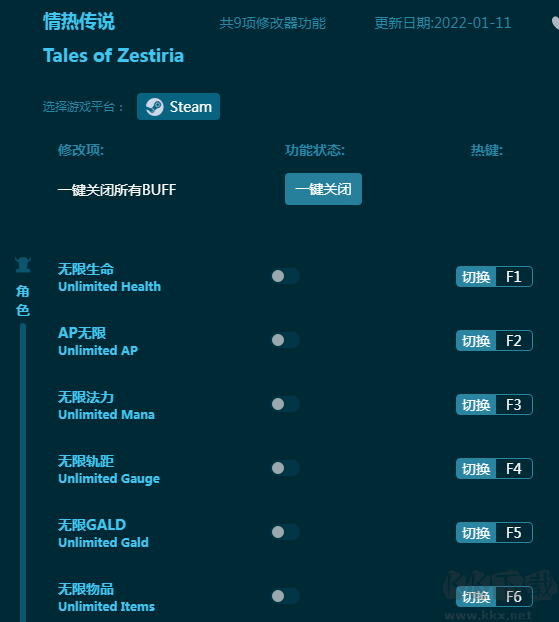This screenshot has height=622, width=559.
Task: Select the Steam platform button
Action: (x=179, y=107)
